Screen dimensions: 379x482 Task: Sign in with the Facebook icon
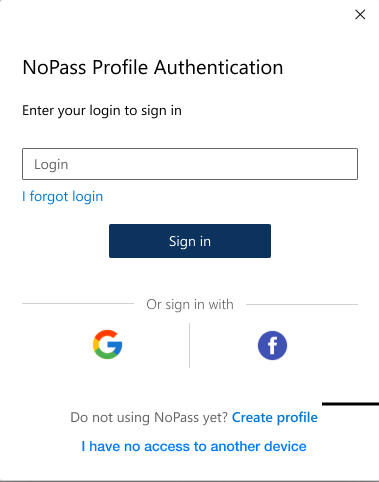click(x=272, y=345)
